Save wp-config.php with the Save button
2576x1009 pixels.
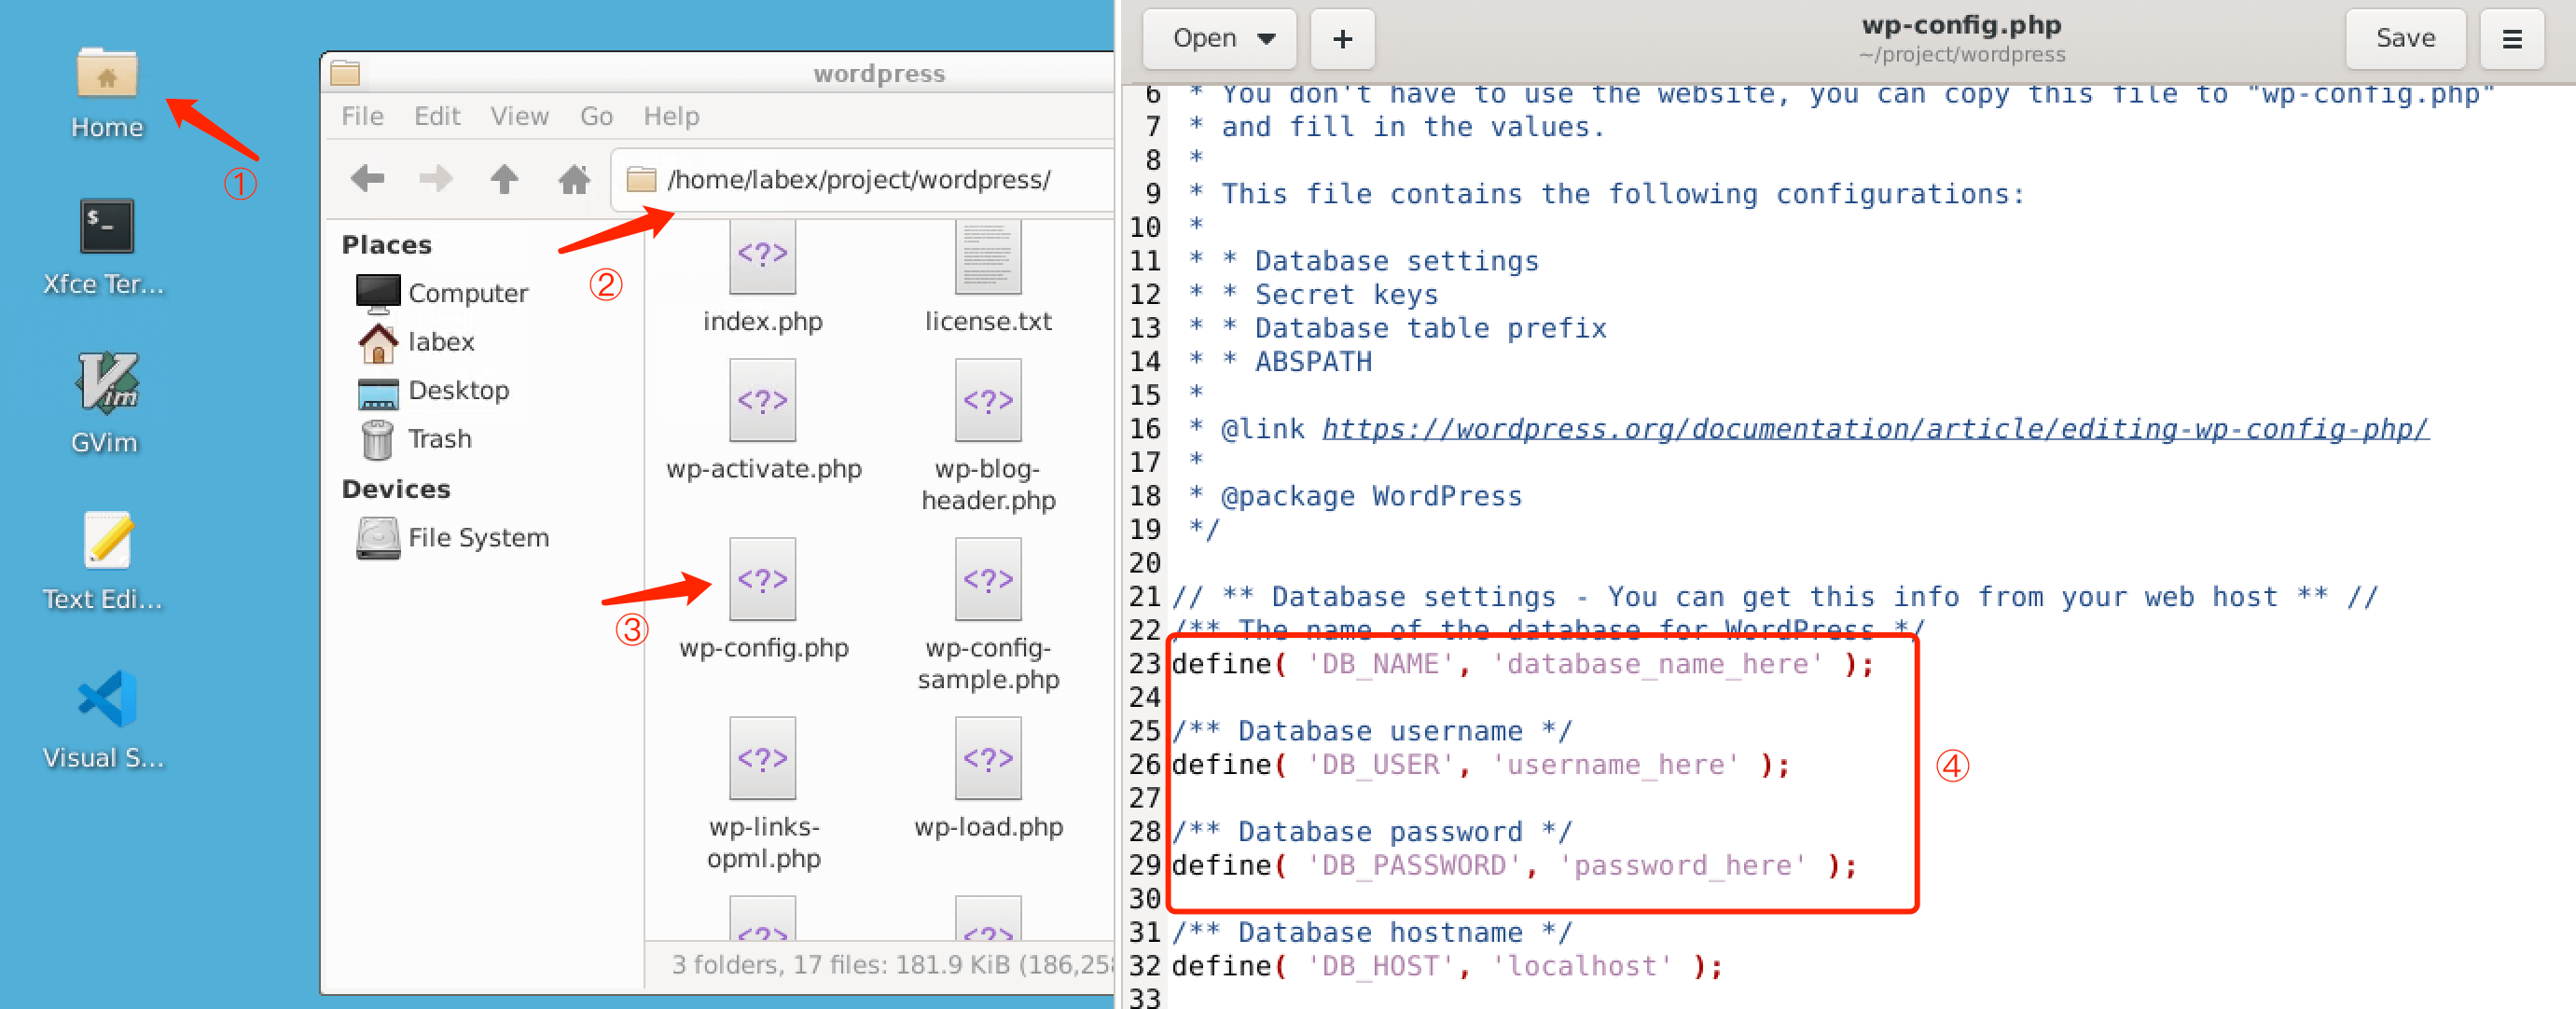(x=2405, y=38)
